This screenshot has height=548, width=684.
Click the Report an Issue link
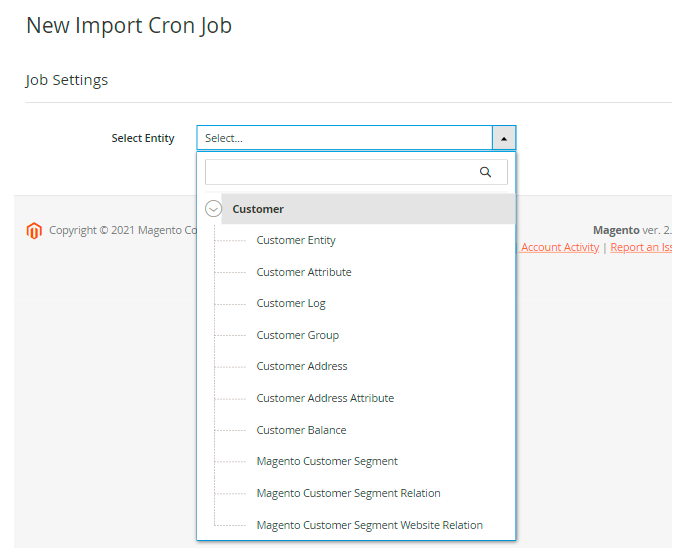pos(645,247)
